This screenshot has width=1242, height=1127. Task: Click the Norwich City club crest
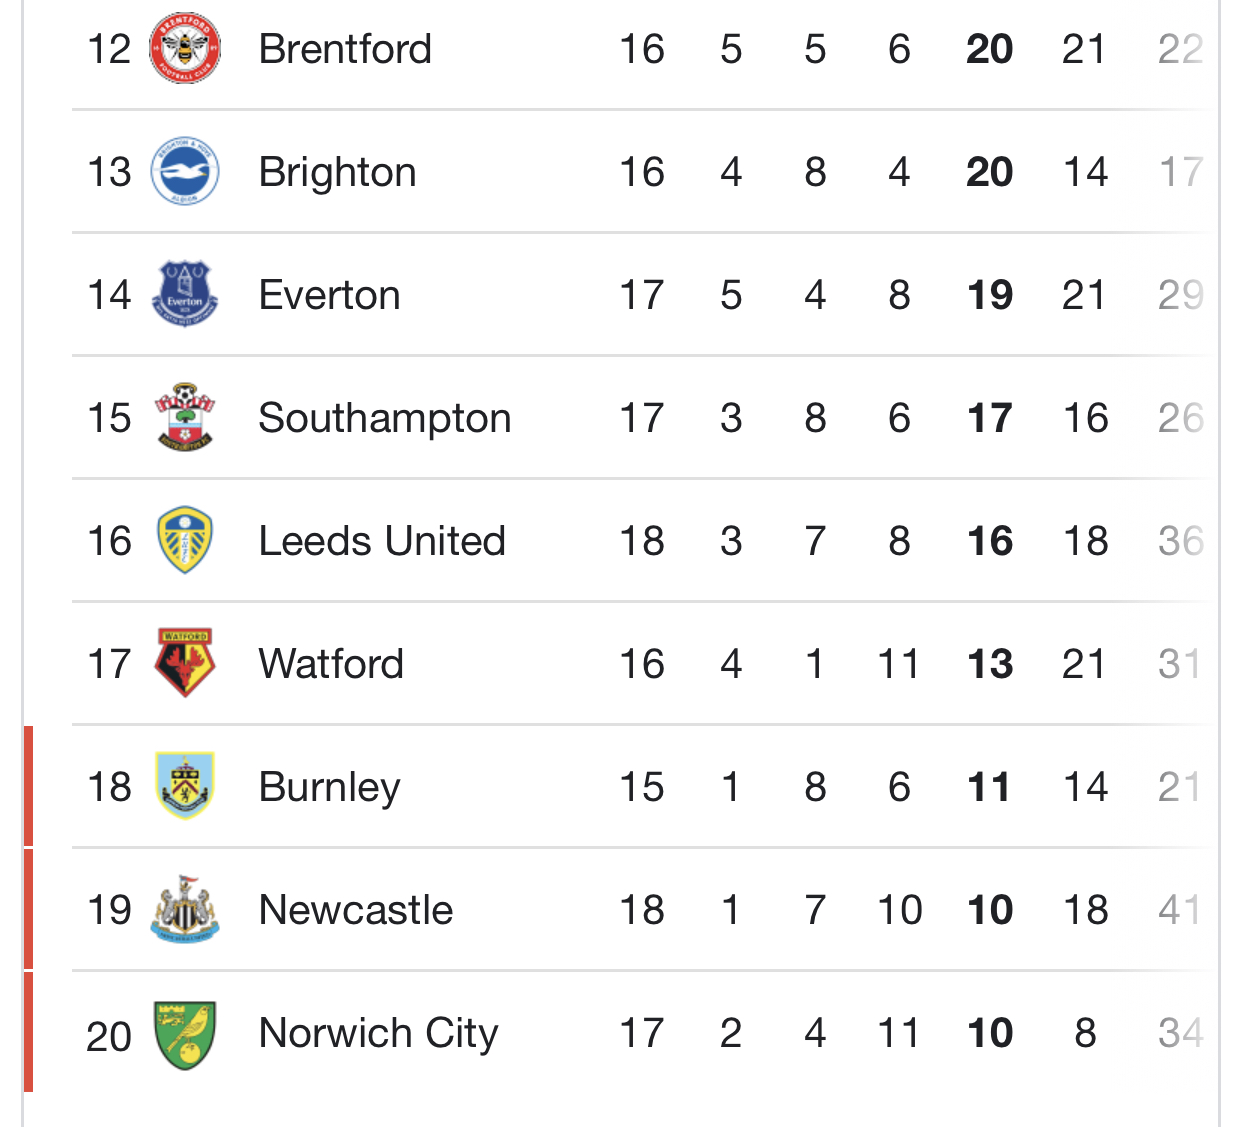pos(185,1035)
